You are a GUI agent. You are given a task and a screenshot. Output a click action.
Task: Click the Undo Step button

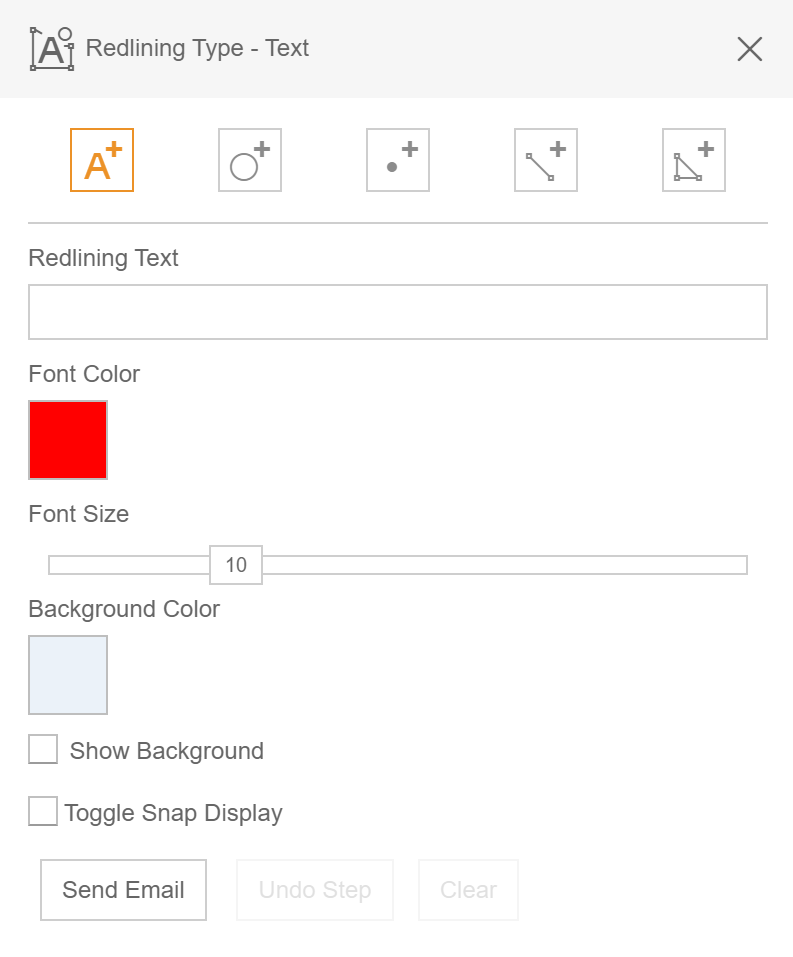click(314, 889)
